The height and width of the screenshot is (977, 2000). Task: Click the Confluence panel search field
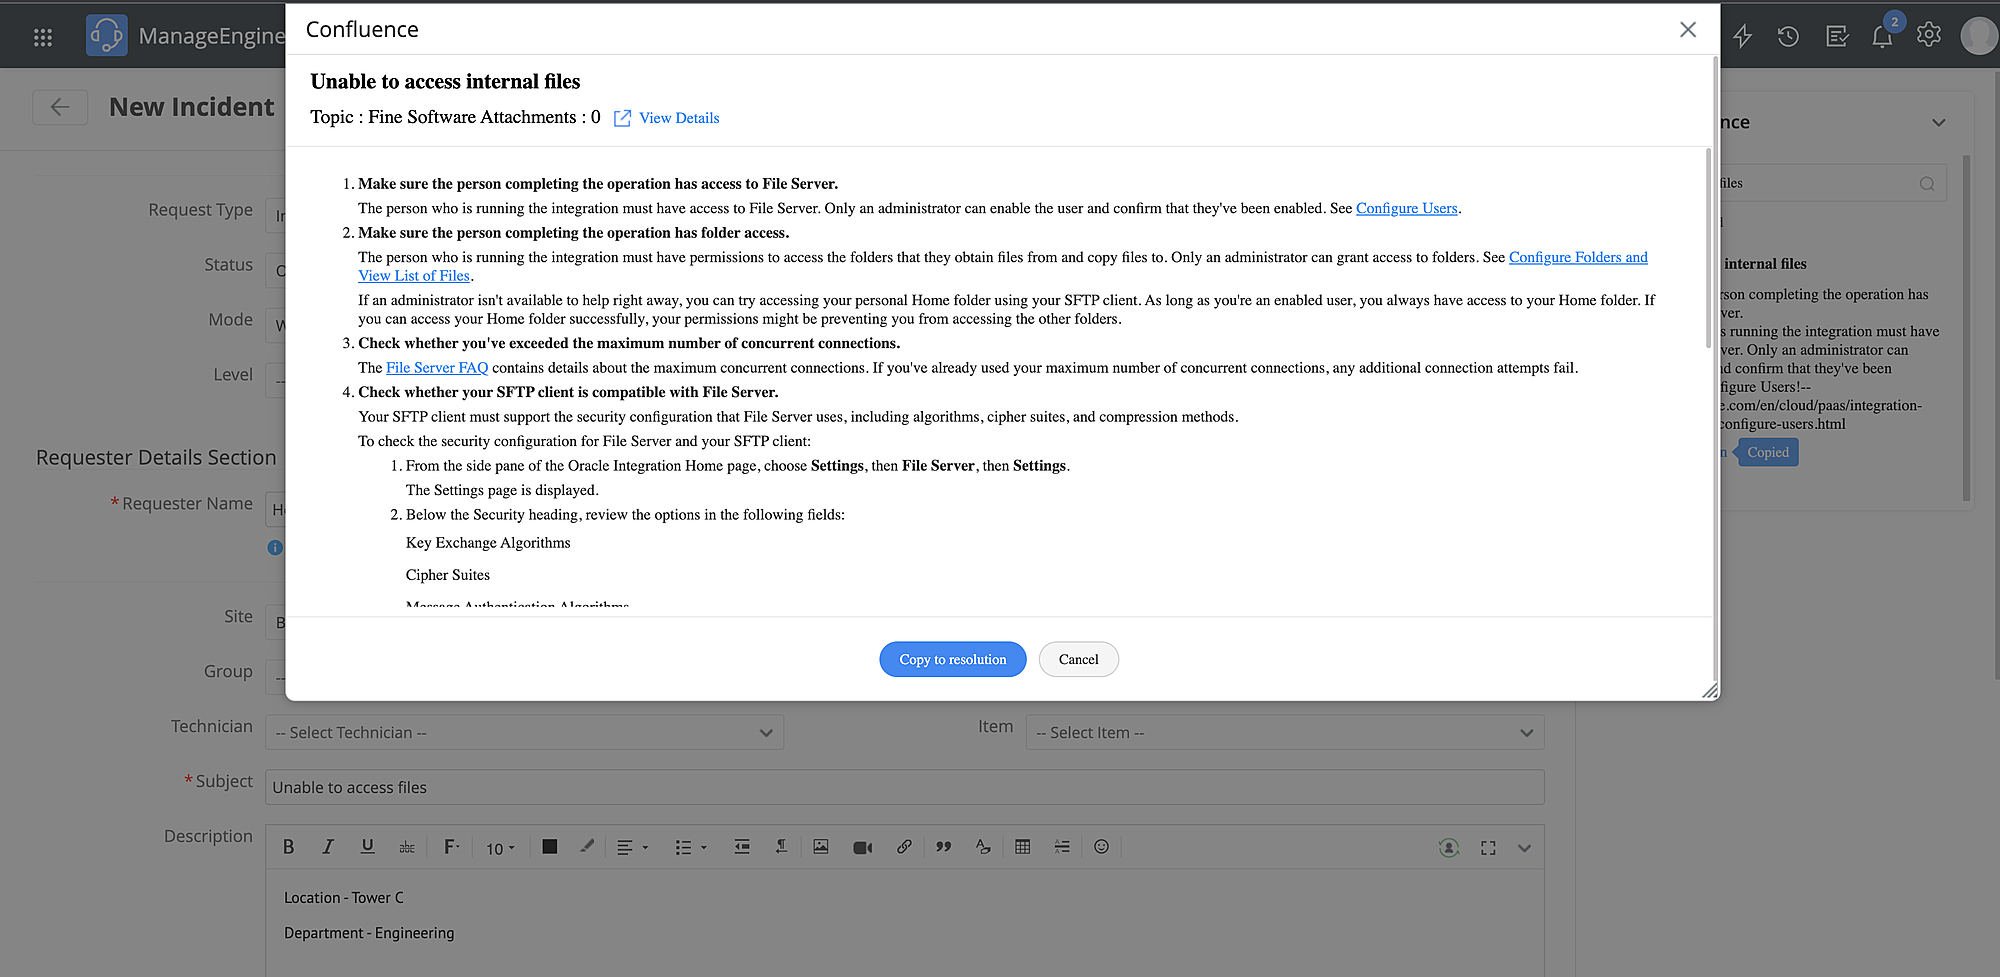point(1833,184)
